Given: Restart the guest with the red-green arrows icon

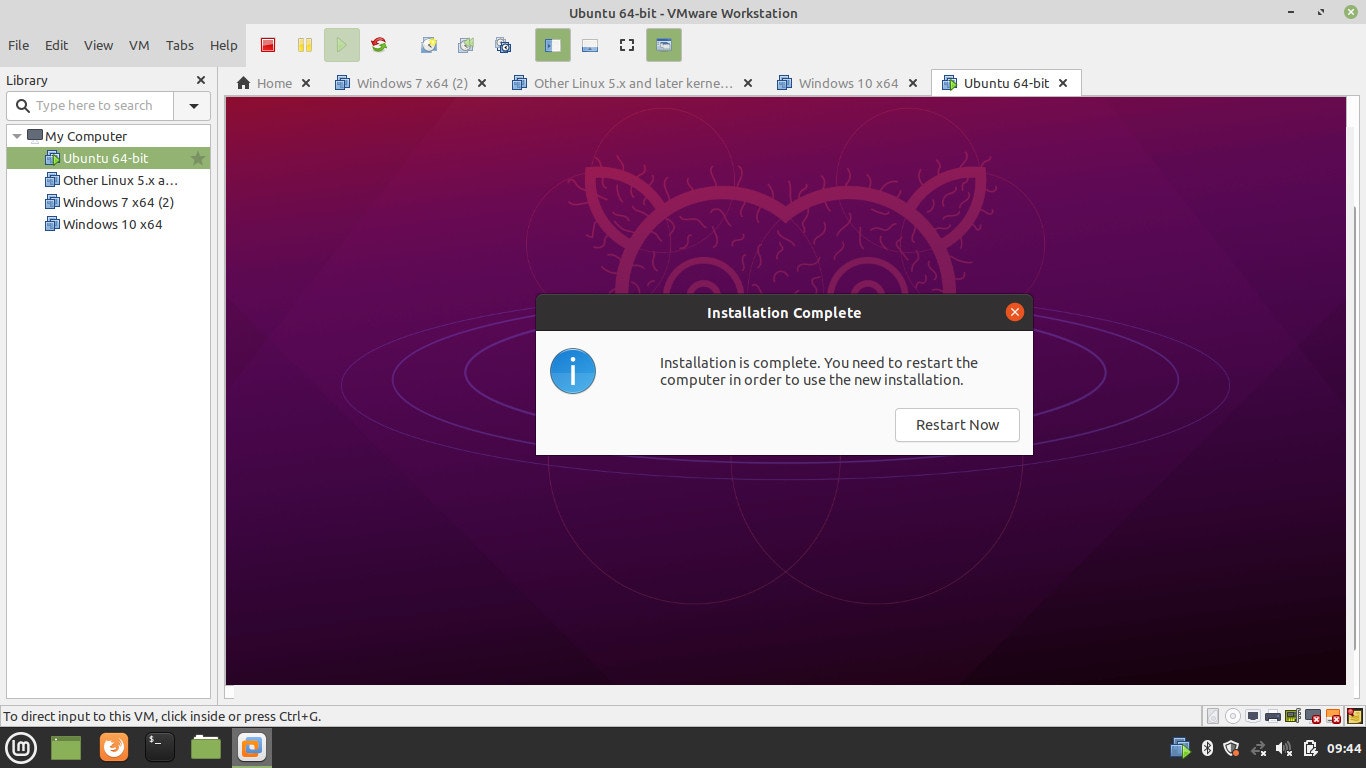Looking at the screenshot, I should (x=379, y=45).
